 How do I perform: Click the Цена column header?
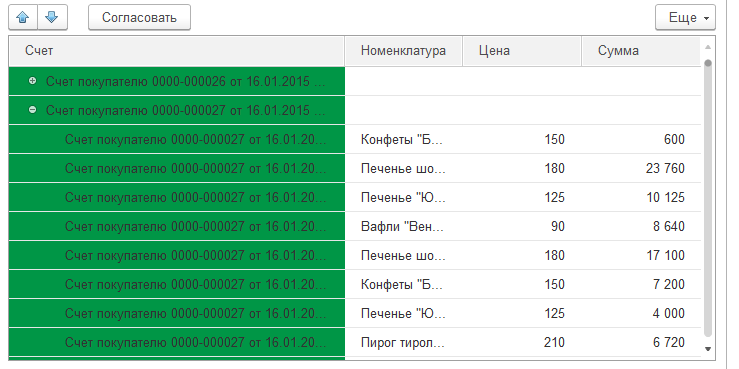(x=522, y=51)
